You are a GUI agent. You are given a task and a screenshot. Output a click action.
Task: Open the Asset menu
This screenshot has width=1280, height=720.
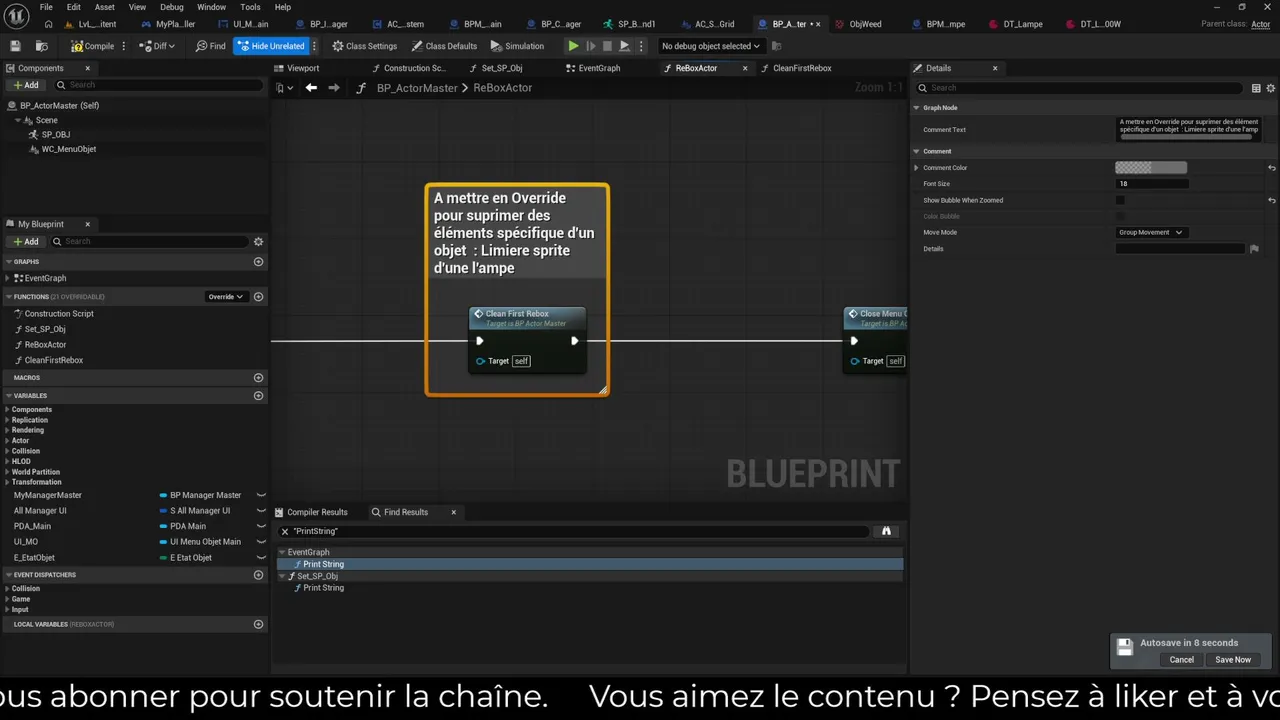(105, 7)
